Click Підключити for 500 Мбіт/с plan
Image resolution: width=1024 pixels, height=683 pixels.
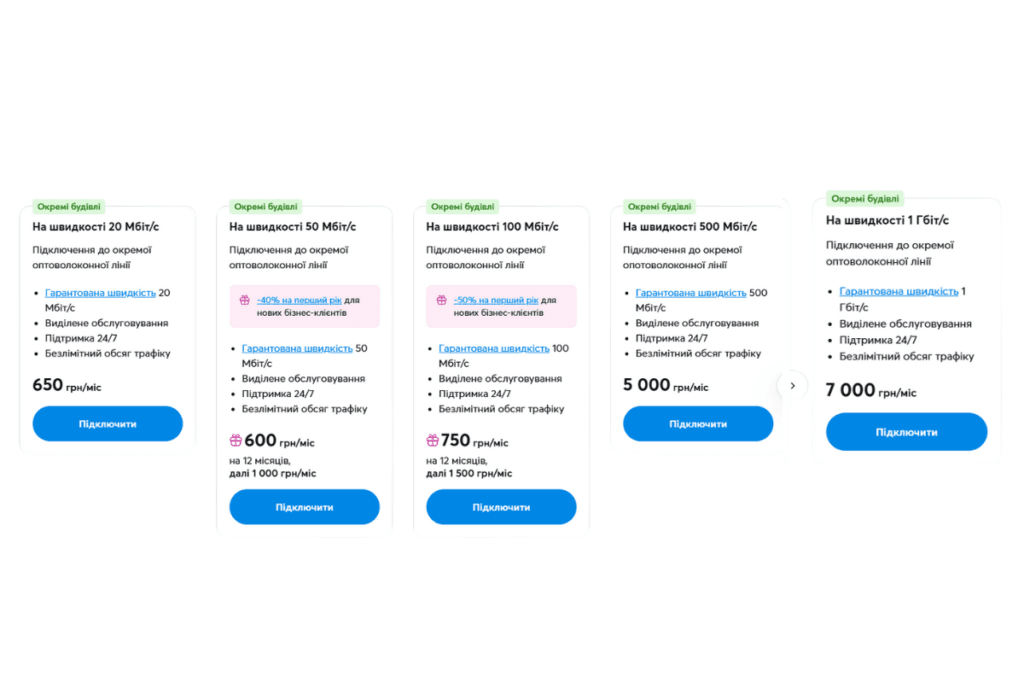[x=698, y=424]
